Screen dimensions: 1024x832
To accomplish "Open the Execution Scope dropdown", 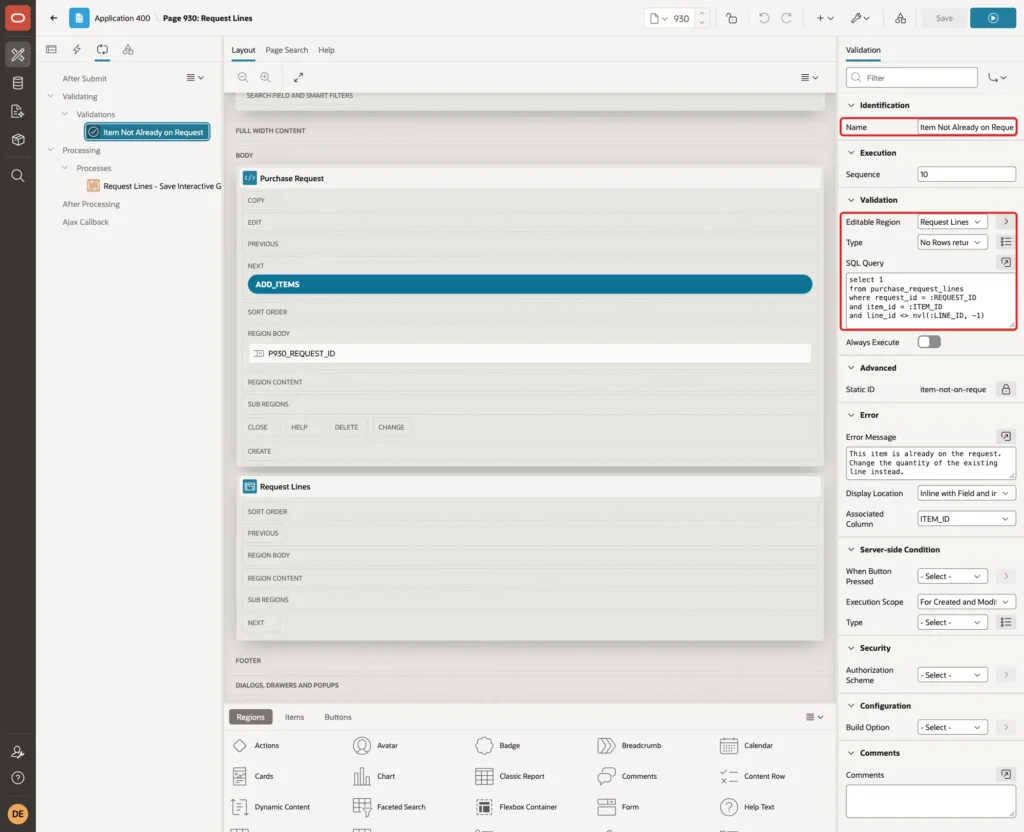I will click(x=966, y=601).
